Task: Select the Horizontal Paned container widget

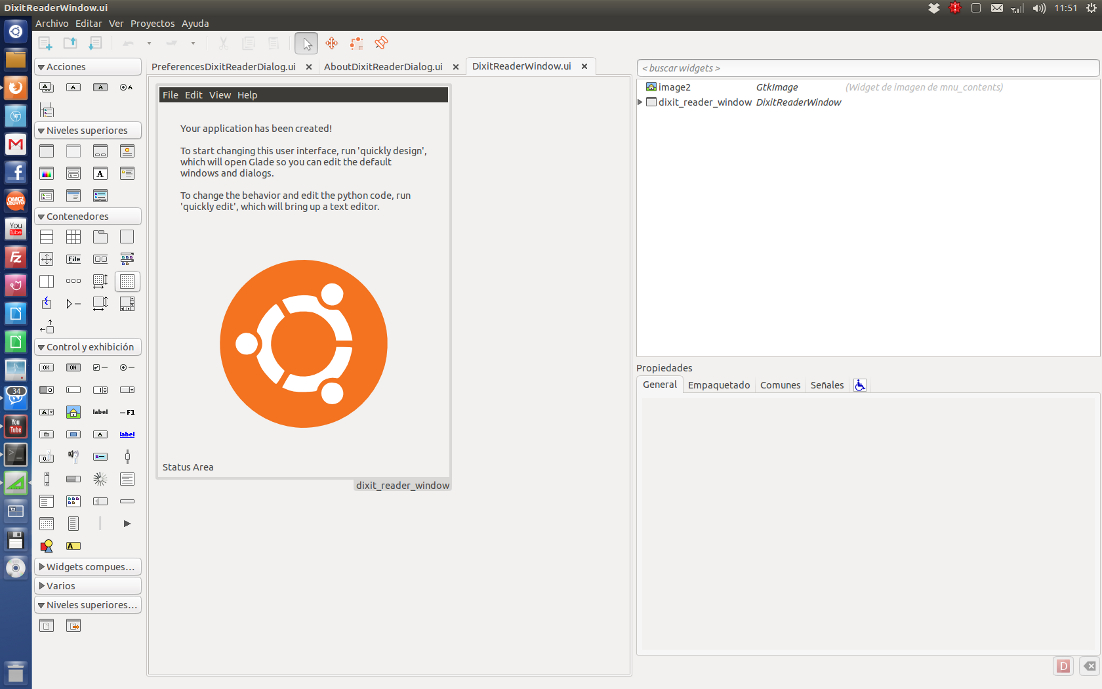Action: pos(46,282)
